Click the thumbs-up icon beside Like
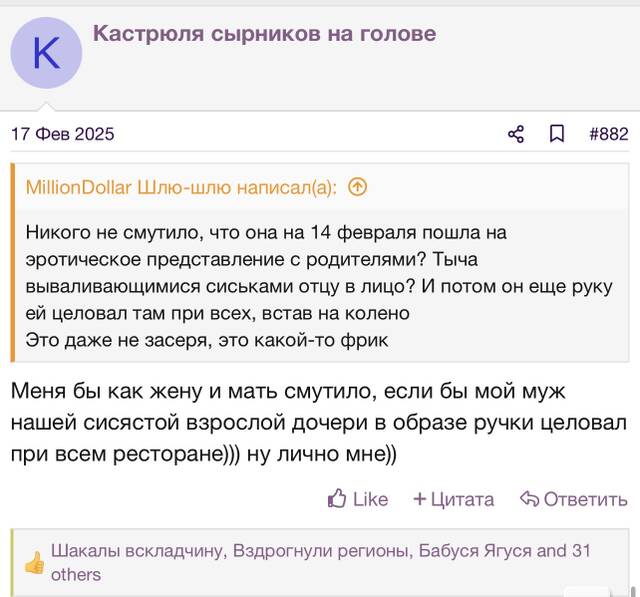Viewport: 640px width, 597px height. point(337,498)
